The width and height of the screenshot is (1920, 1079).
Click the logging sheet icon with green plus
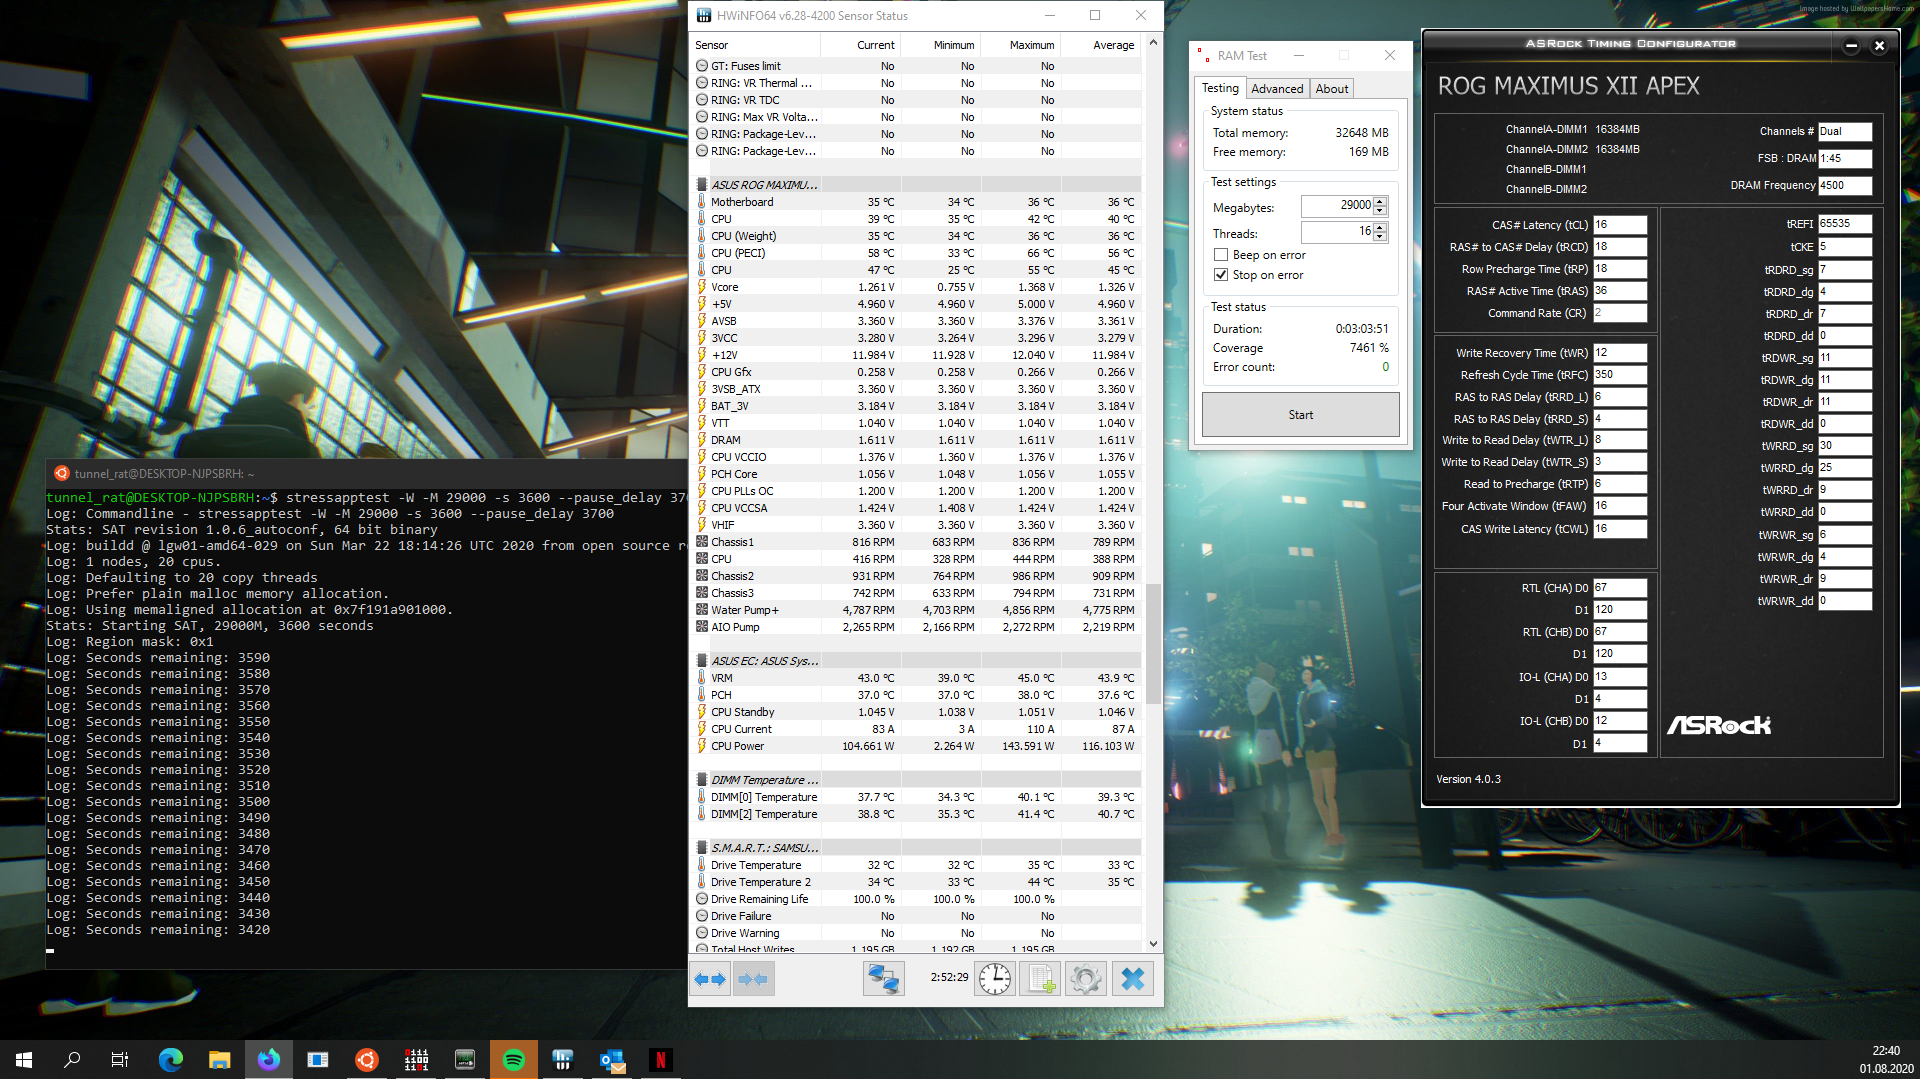(1040, 979)
